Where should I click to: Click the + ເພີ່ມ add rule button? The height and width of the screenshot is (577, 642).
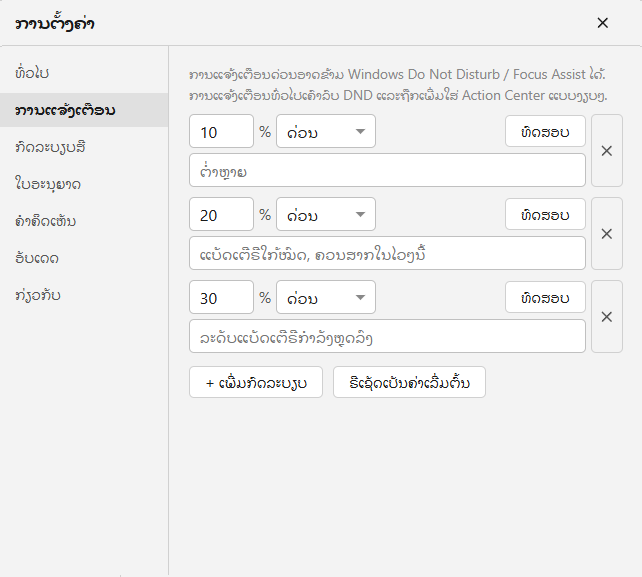tap(256, 382)
